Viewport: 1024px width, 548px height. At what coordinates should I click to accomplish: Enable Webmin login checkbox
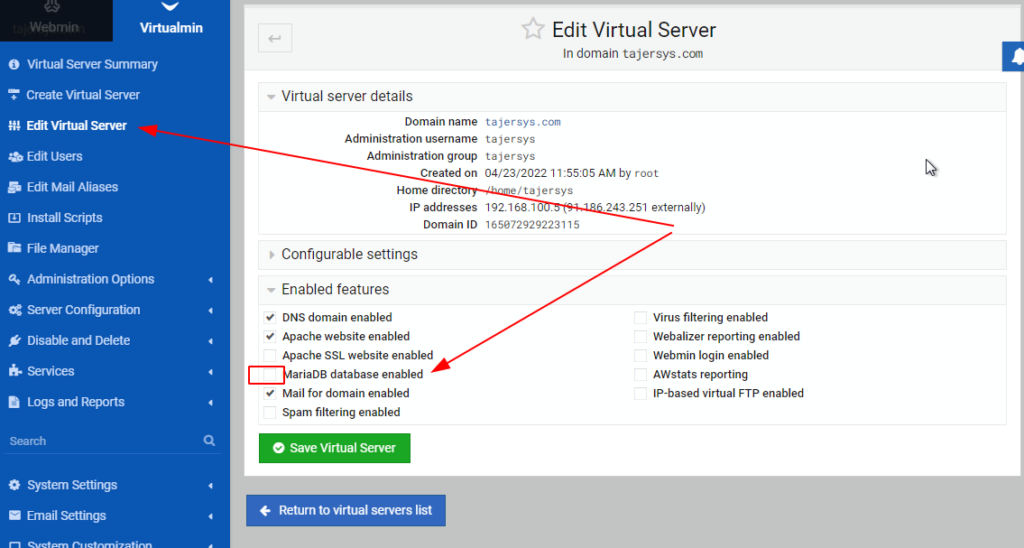pos(641,355)
